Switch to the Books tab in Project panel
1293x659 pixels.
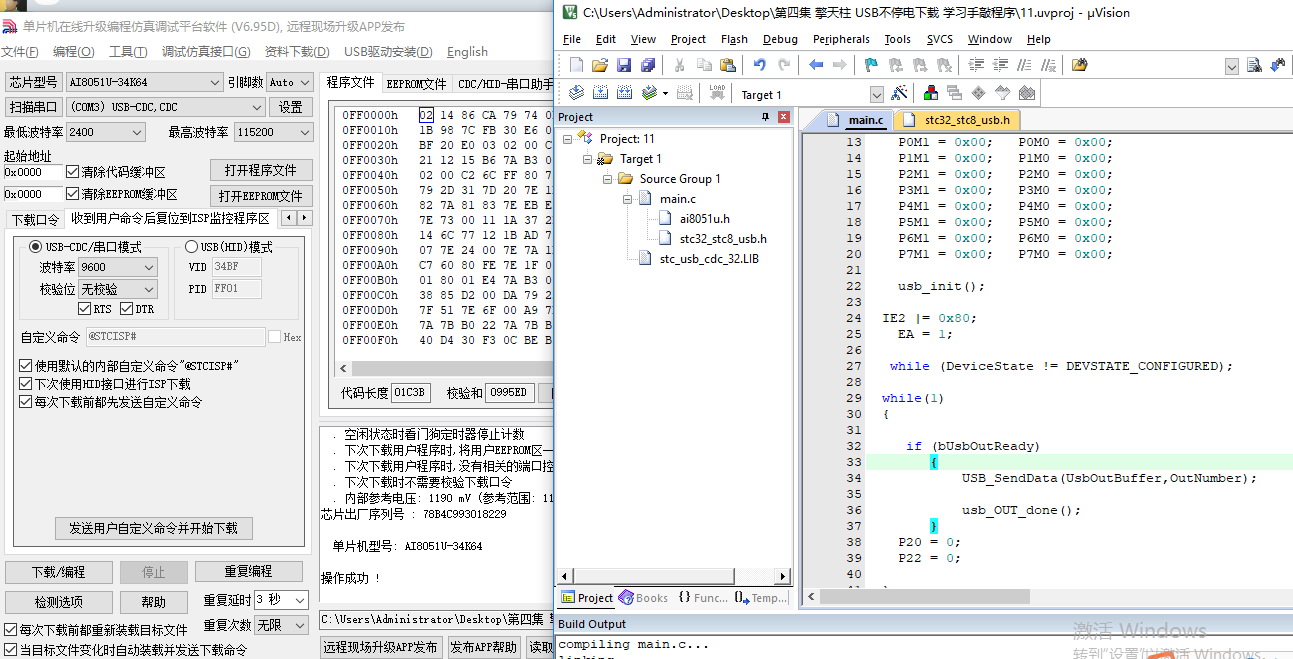(643, 598)
